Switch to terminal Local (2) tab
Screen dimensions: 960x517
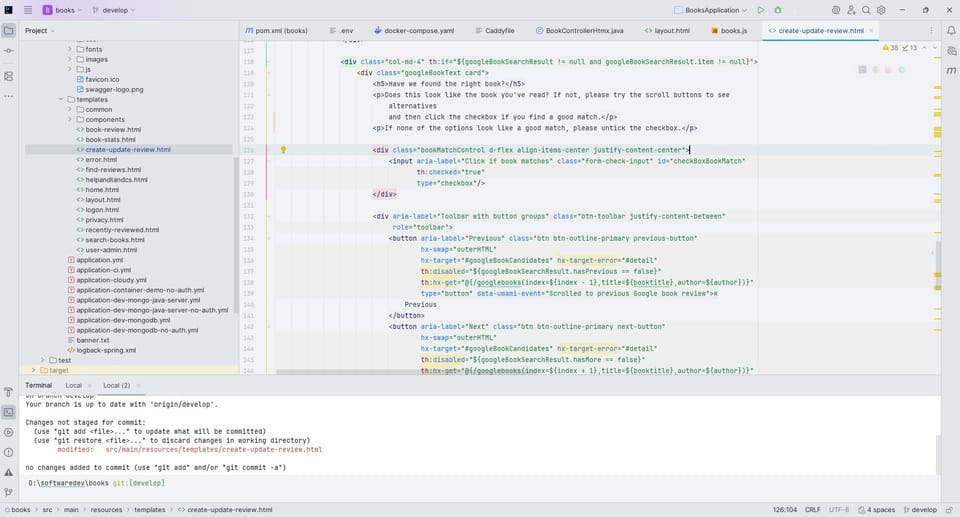point(116,385)
